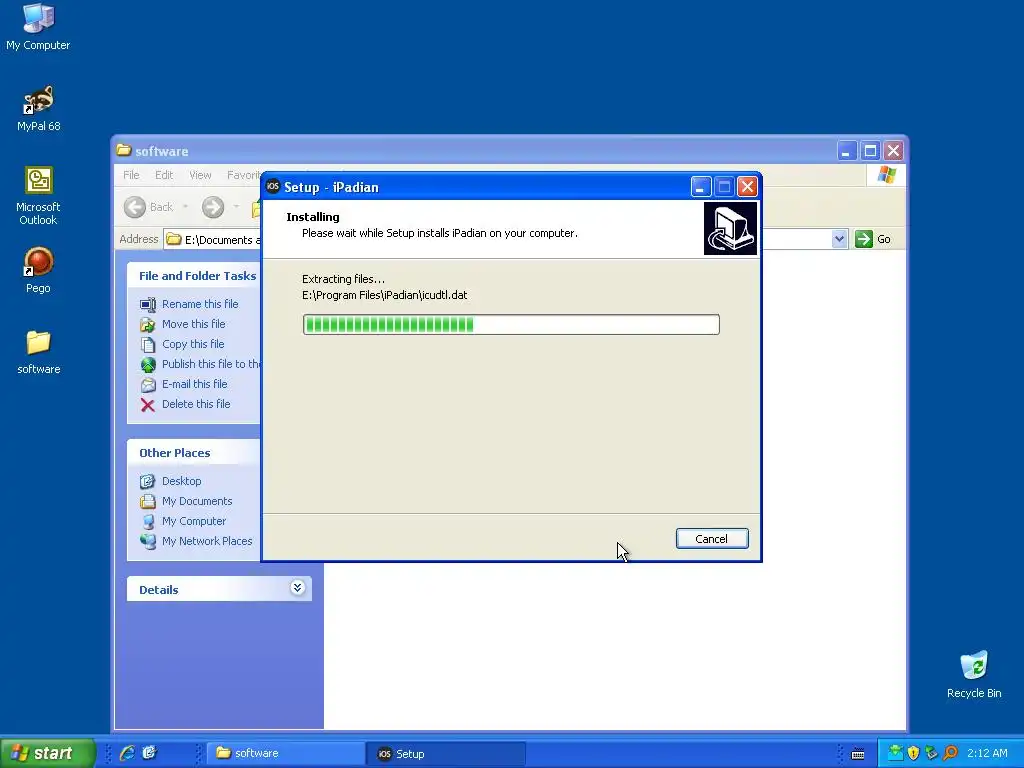Image resolution: width=1024 pixels, height=768 pixels.
Task: Expand the address bar dropdown list
Action: coord(840,239)
